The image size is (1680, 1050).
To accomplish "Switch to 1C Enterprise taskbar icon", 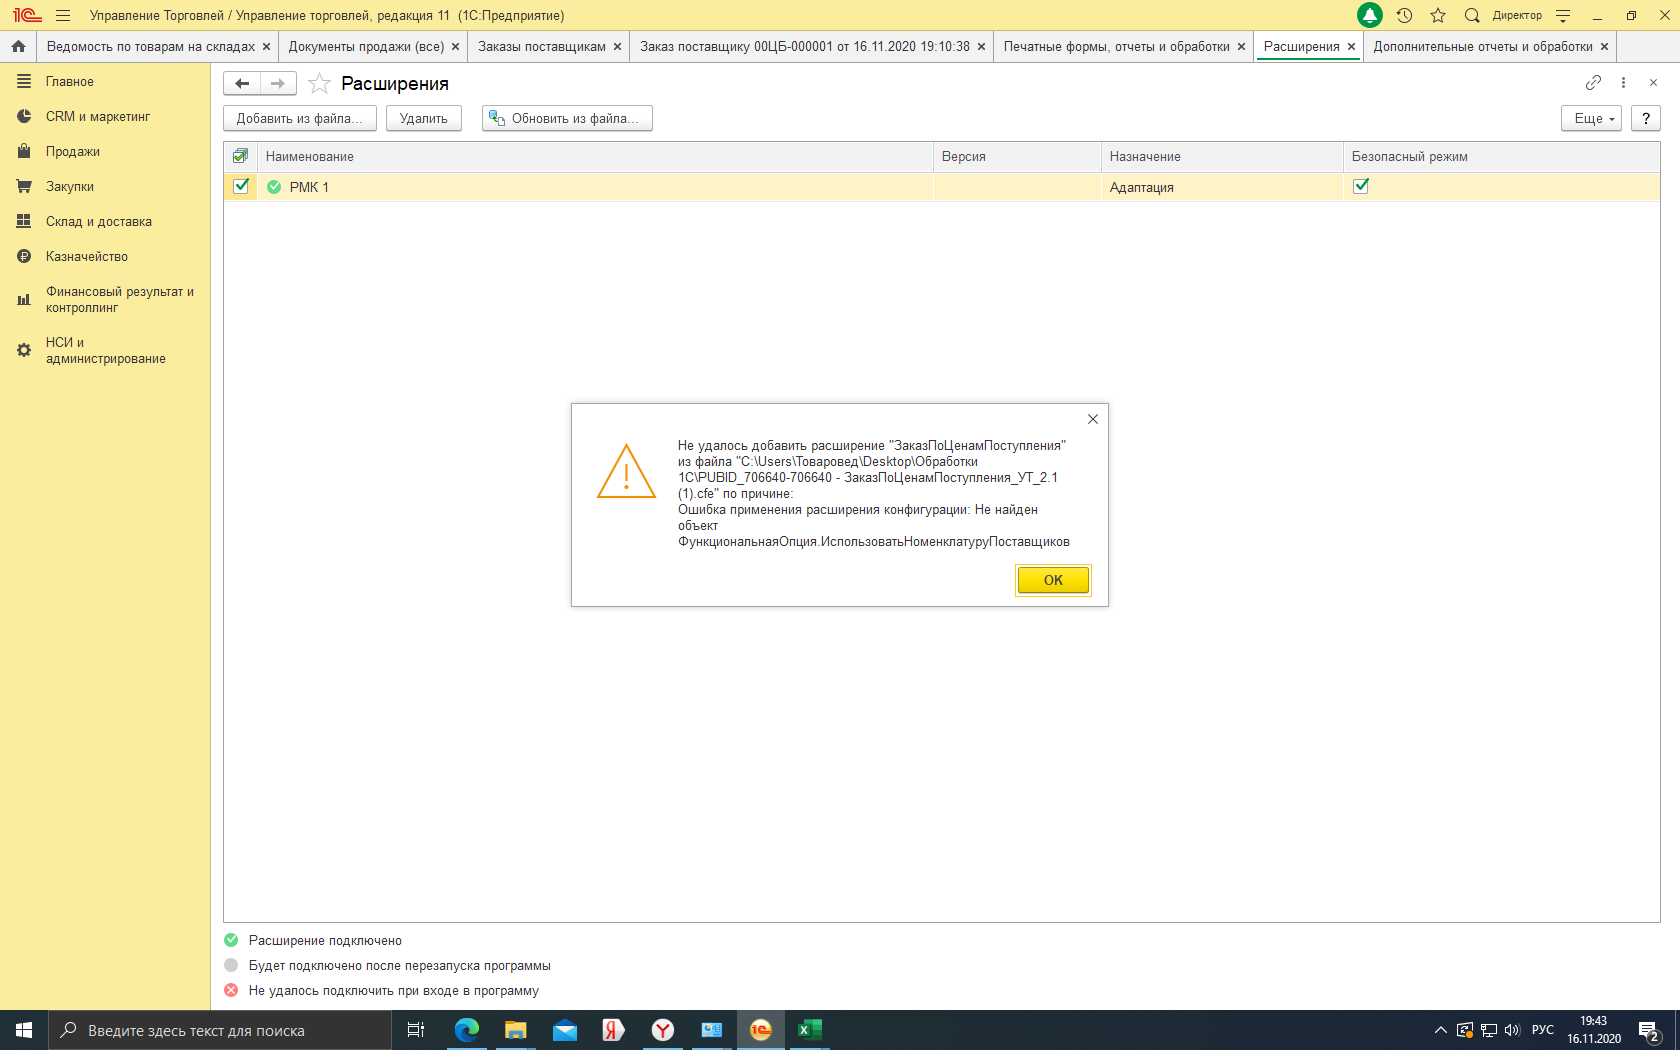I will [761, 1030].
